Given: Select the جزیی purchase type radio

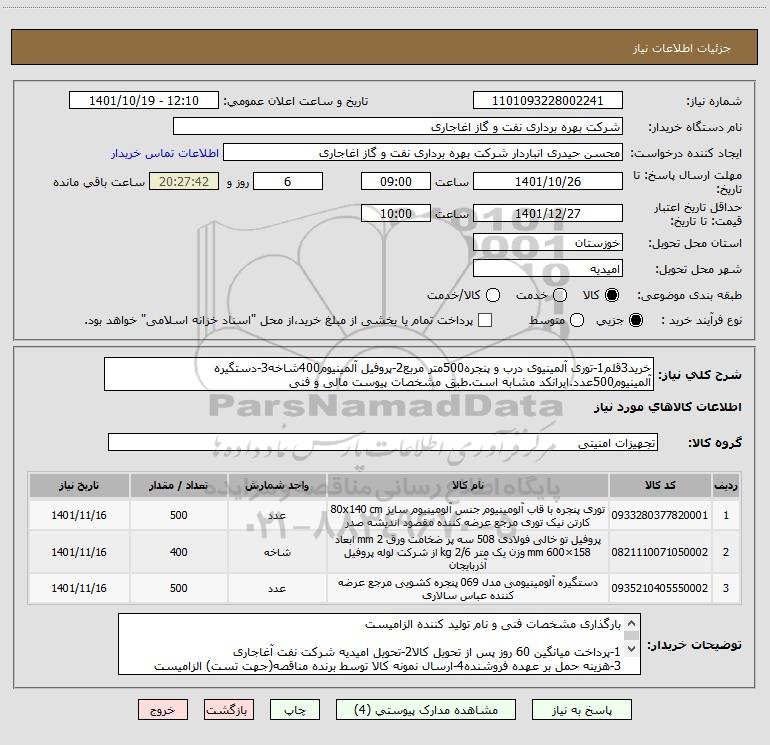Looking at the screenshot, I should pyautogui.click(x=635, y=320).
